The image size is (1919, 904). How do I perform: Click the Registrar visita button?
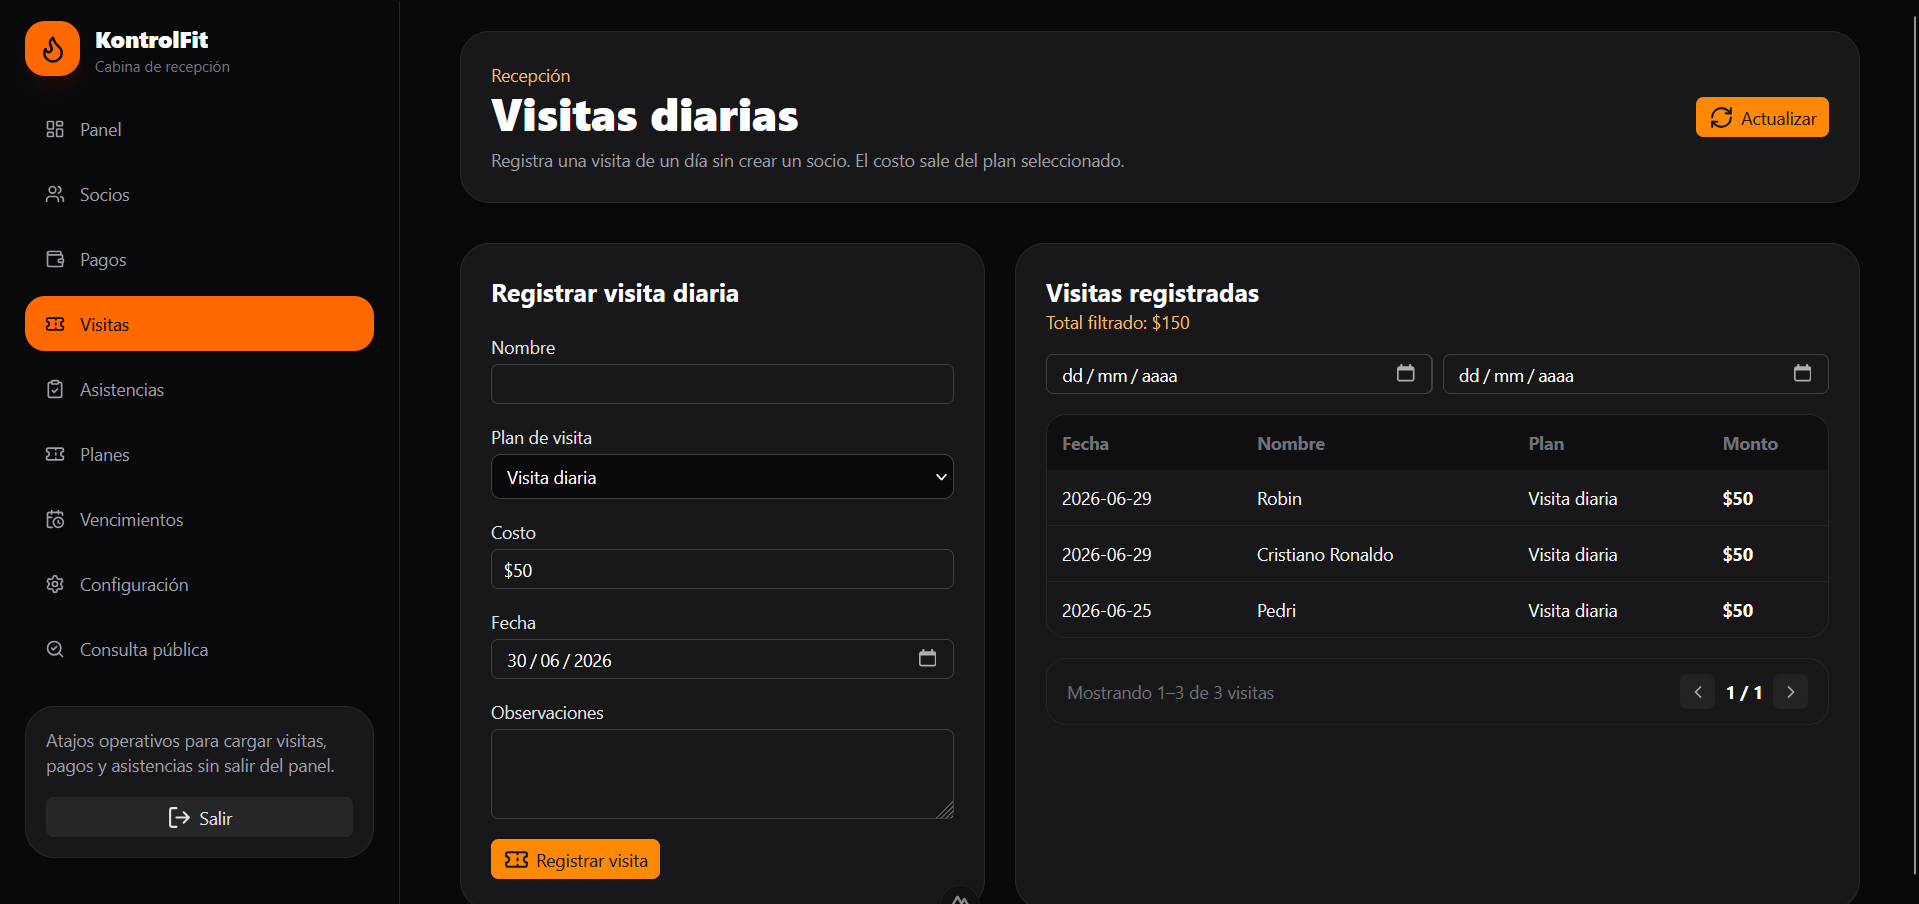(575, 859)
